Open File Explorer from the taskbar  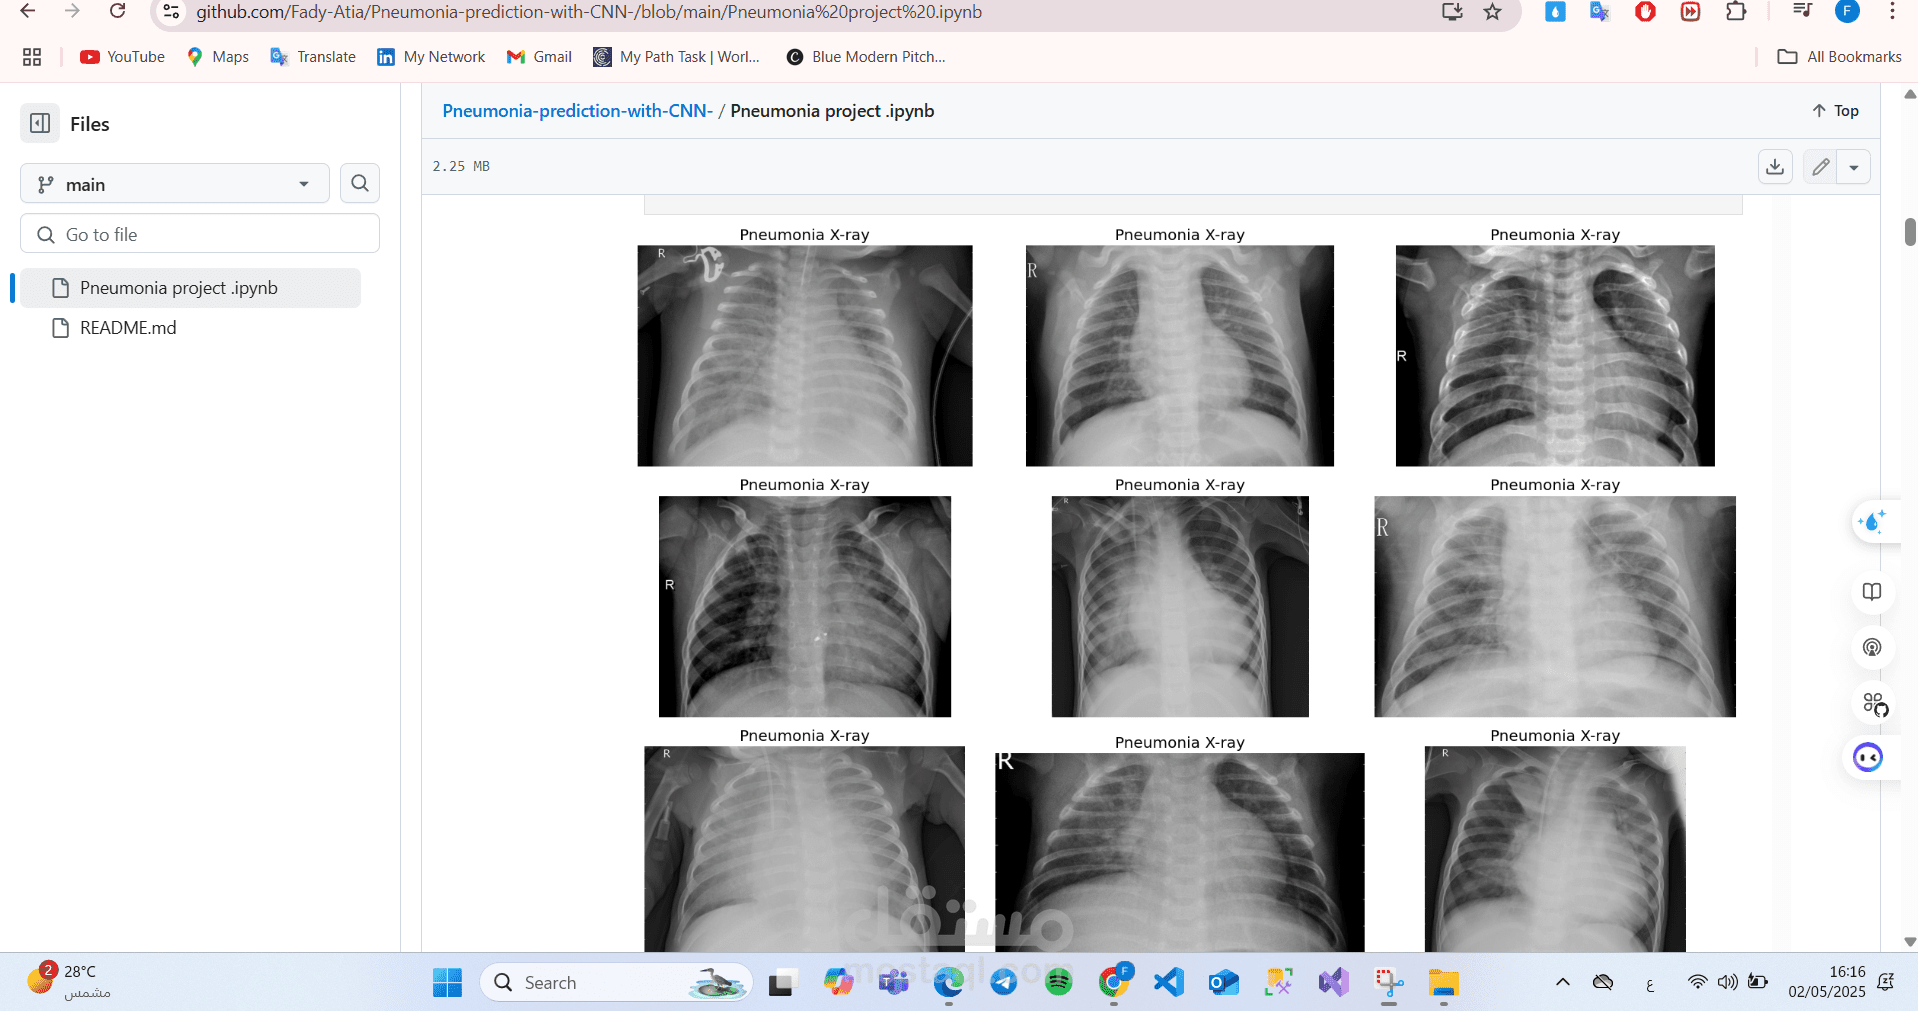tap(1443, 983)
